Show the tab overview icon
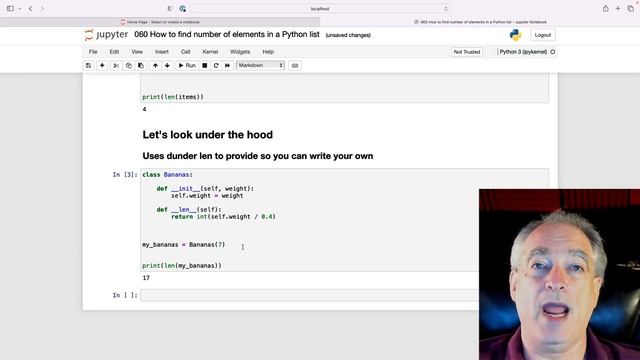The height and width of the screenshot is (360, 640). (x=630, y=9)
